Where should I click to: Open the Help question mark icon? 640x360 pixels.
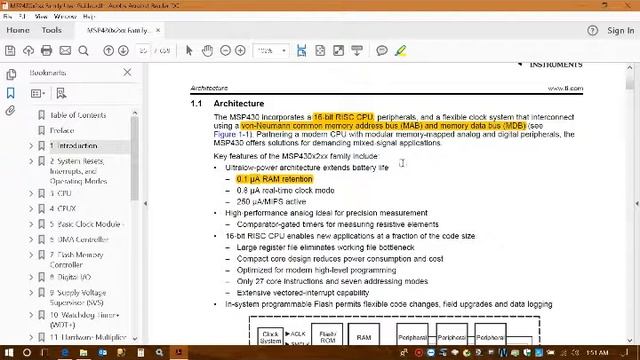(593, 31)
